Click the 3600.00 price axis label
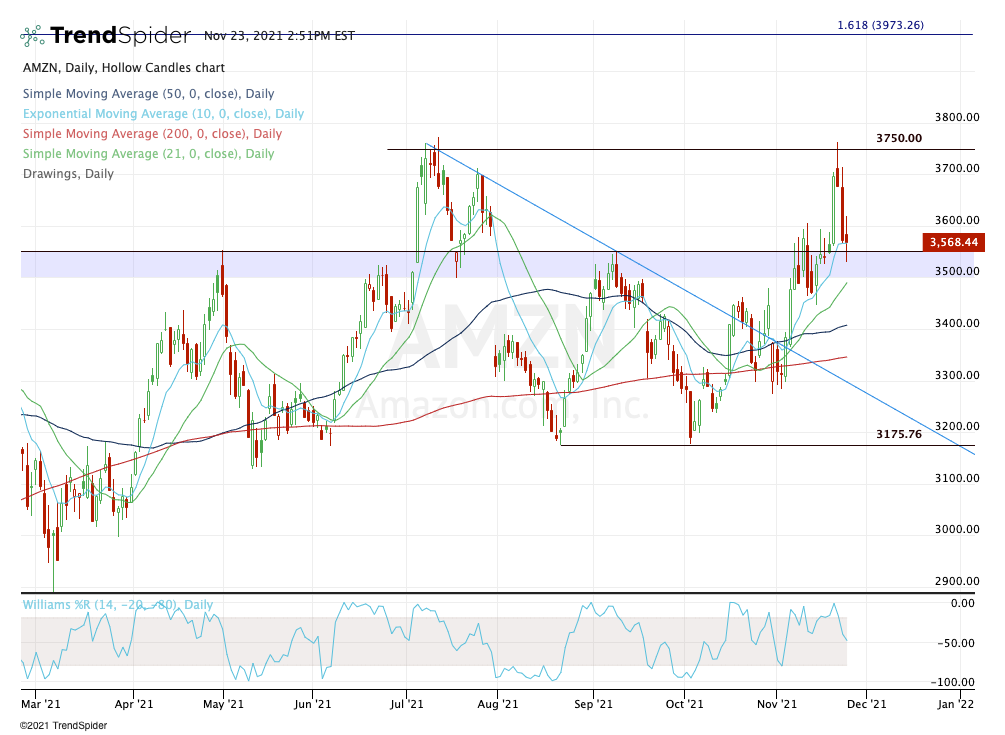Screen dimensions: 1005x735 point(958,220)
